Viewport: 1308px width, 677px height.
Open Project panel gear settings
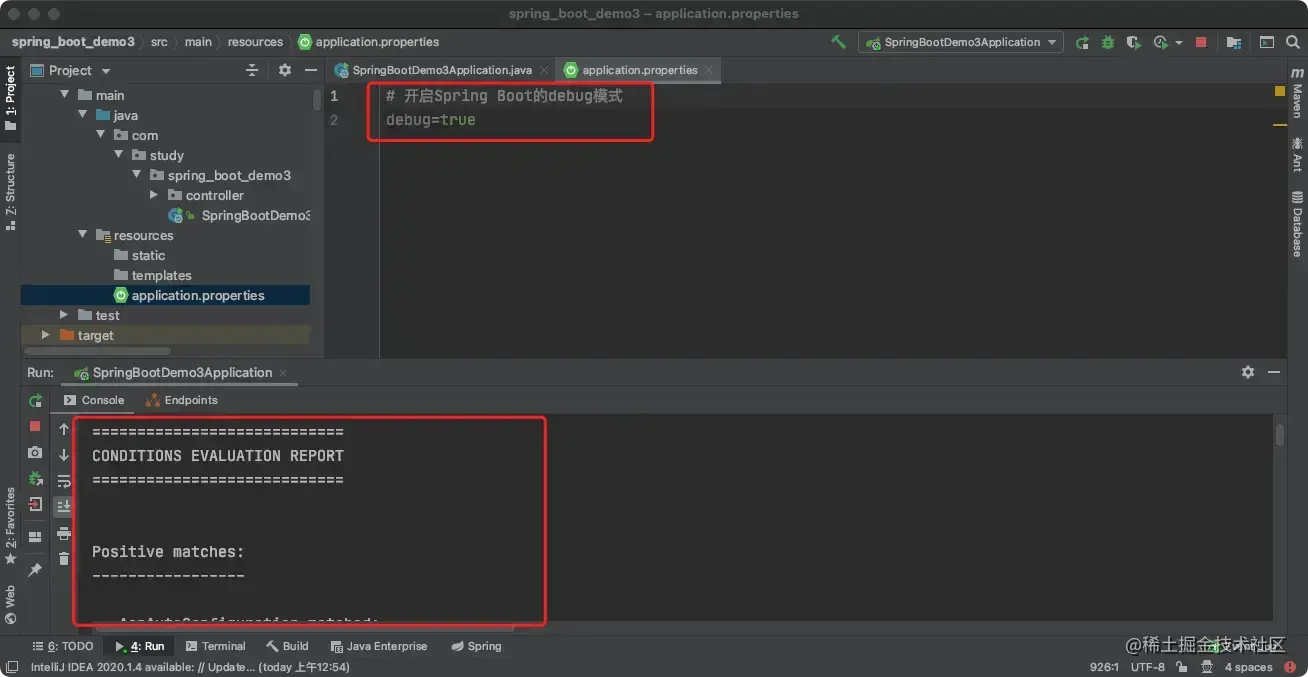click(x=285, y=70)
